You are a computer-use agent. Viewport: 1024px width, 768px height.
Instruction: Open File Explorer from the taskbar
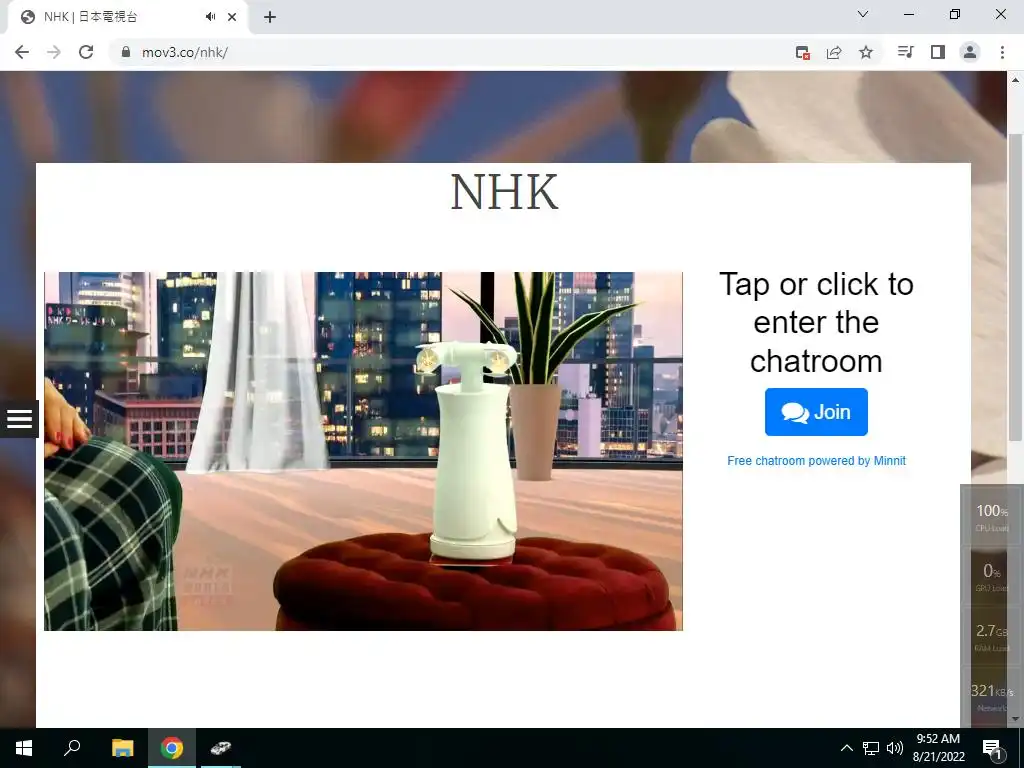pyautogui.click(x=122, y=748)
